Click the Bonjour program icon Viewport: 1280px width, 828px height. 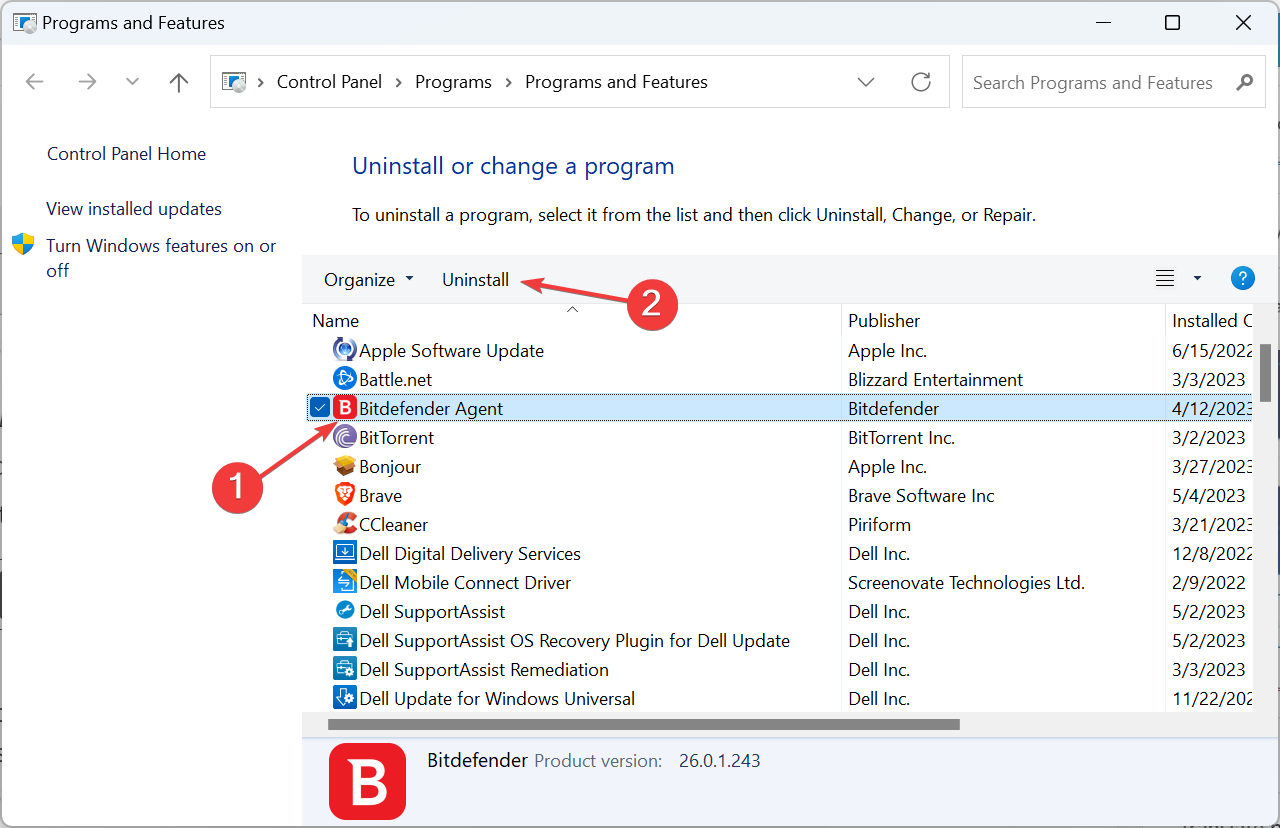[x=344, y=466]
